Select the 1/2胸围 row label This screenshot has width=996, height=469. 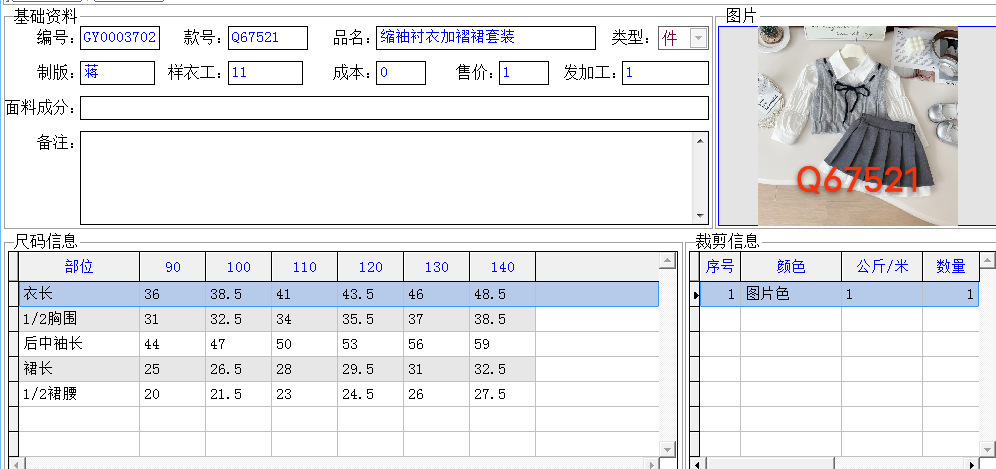click(x=79, y=319)
